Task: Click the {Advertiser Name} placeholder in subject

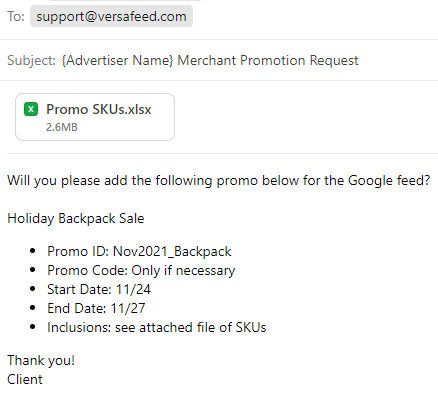Action: [118, 60]
